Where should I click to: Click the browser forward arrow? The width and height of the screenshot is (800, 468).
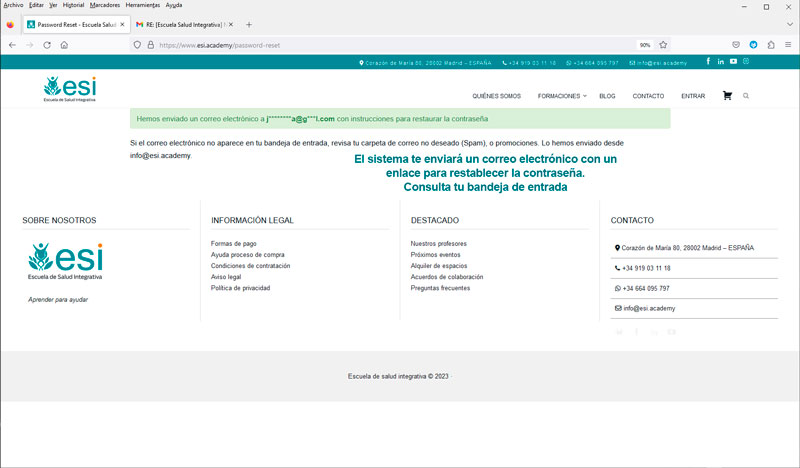(30, 45)
